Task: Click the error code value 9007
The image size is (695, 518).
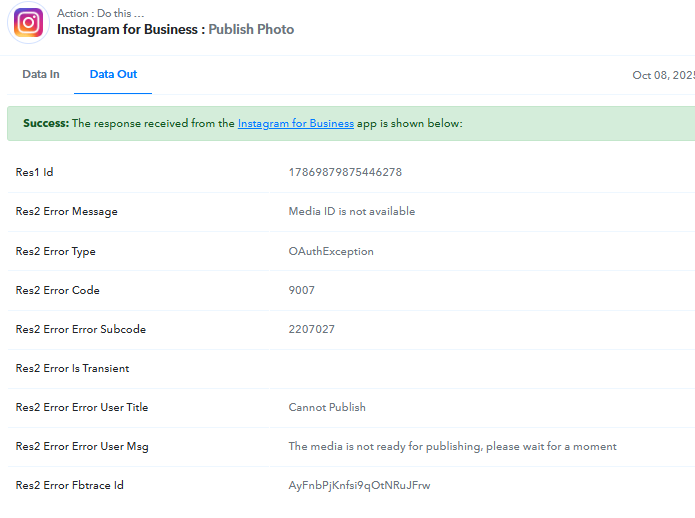Action: click(x=300, y=290)
